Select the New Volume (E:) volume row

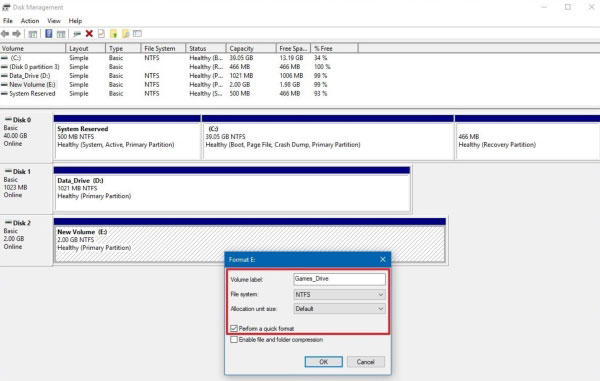pos(179,85)
